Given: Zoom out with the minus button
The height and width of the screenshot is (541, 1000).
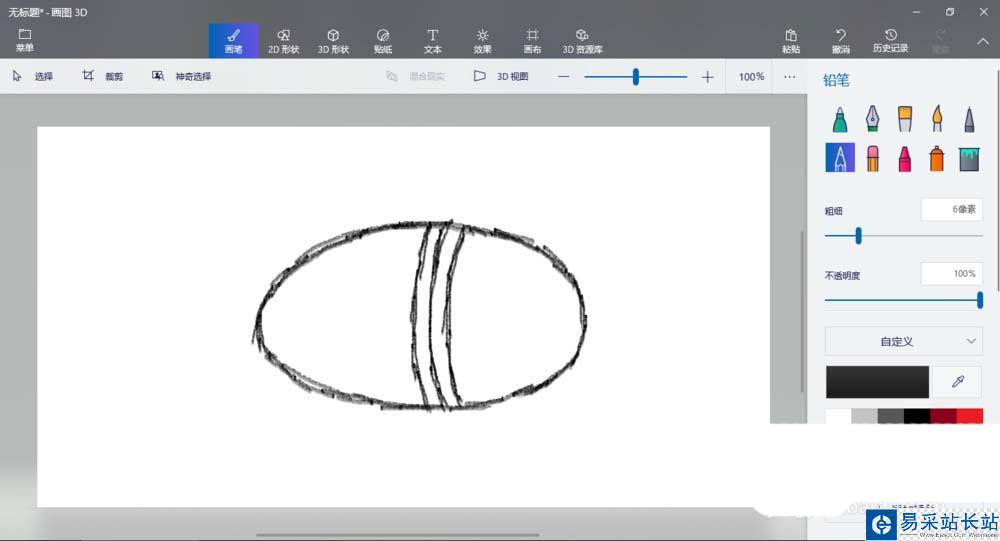Looking at the screenshot, I should point(563,77).
